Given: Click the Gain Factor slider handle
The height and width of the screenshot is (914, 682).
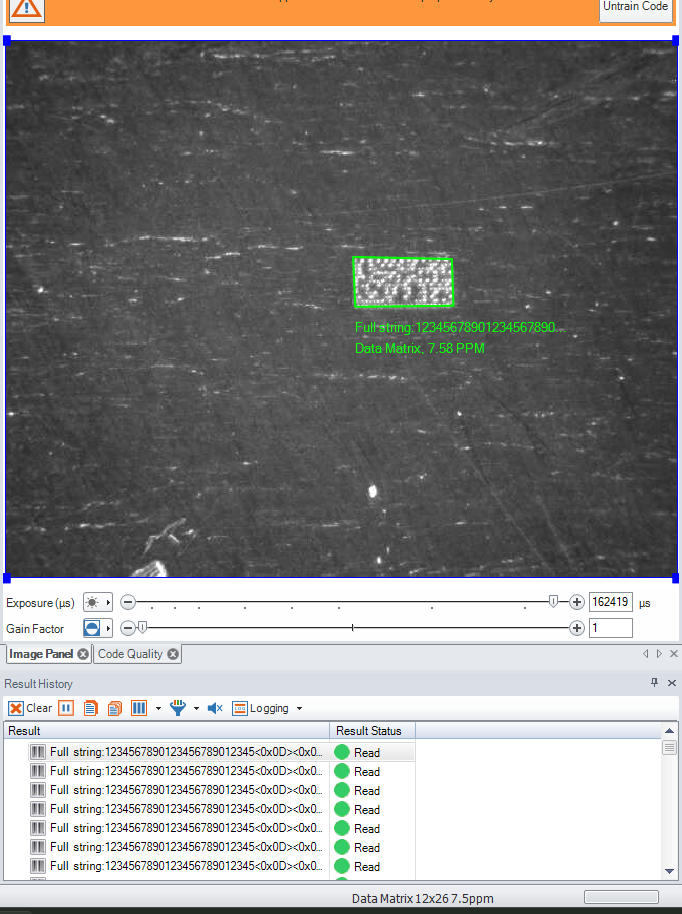Looking at the screenshot, I should coord(142,627).
